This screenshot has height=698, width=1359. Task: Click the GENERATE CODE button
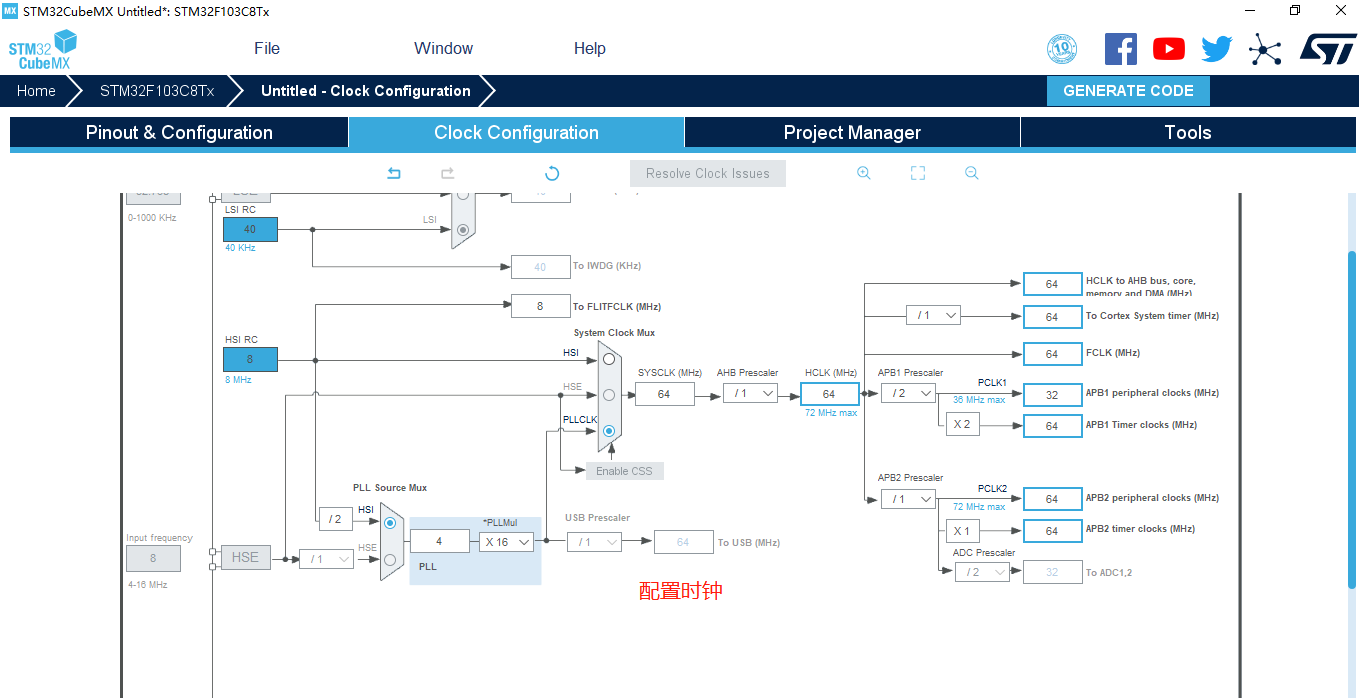pyautogui.click(x=1128, y=91)
